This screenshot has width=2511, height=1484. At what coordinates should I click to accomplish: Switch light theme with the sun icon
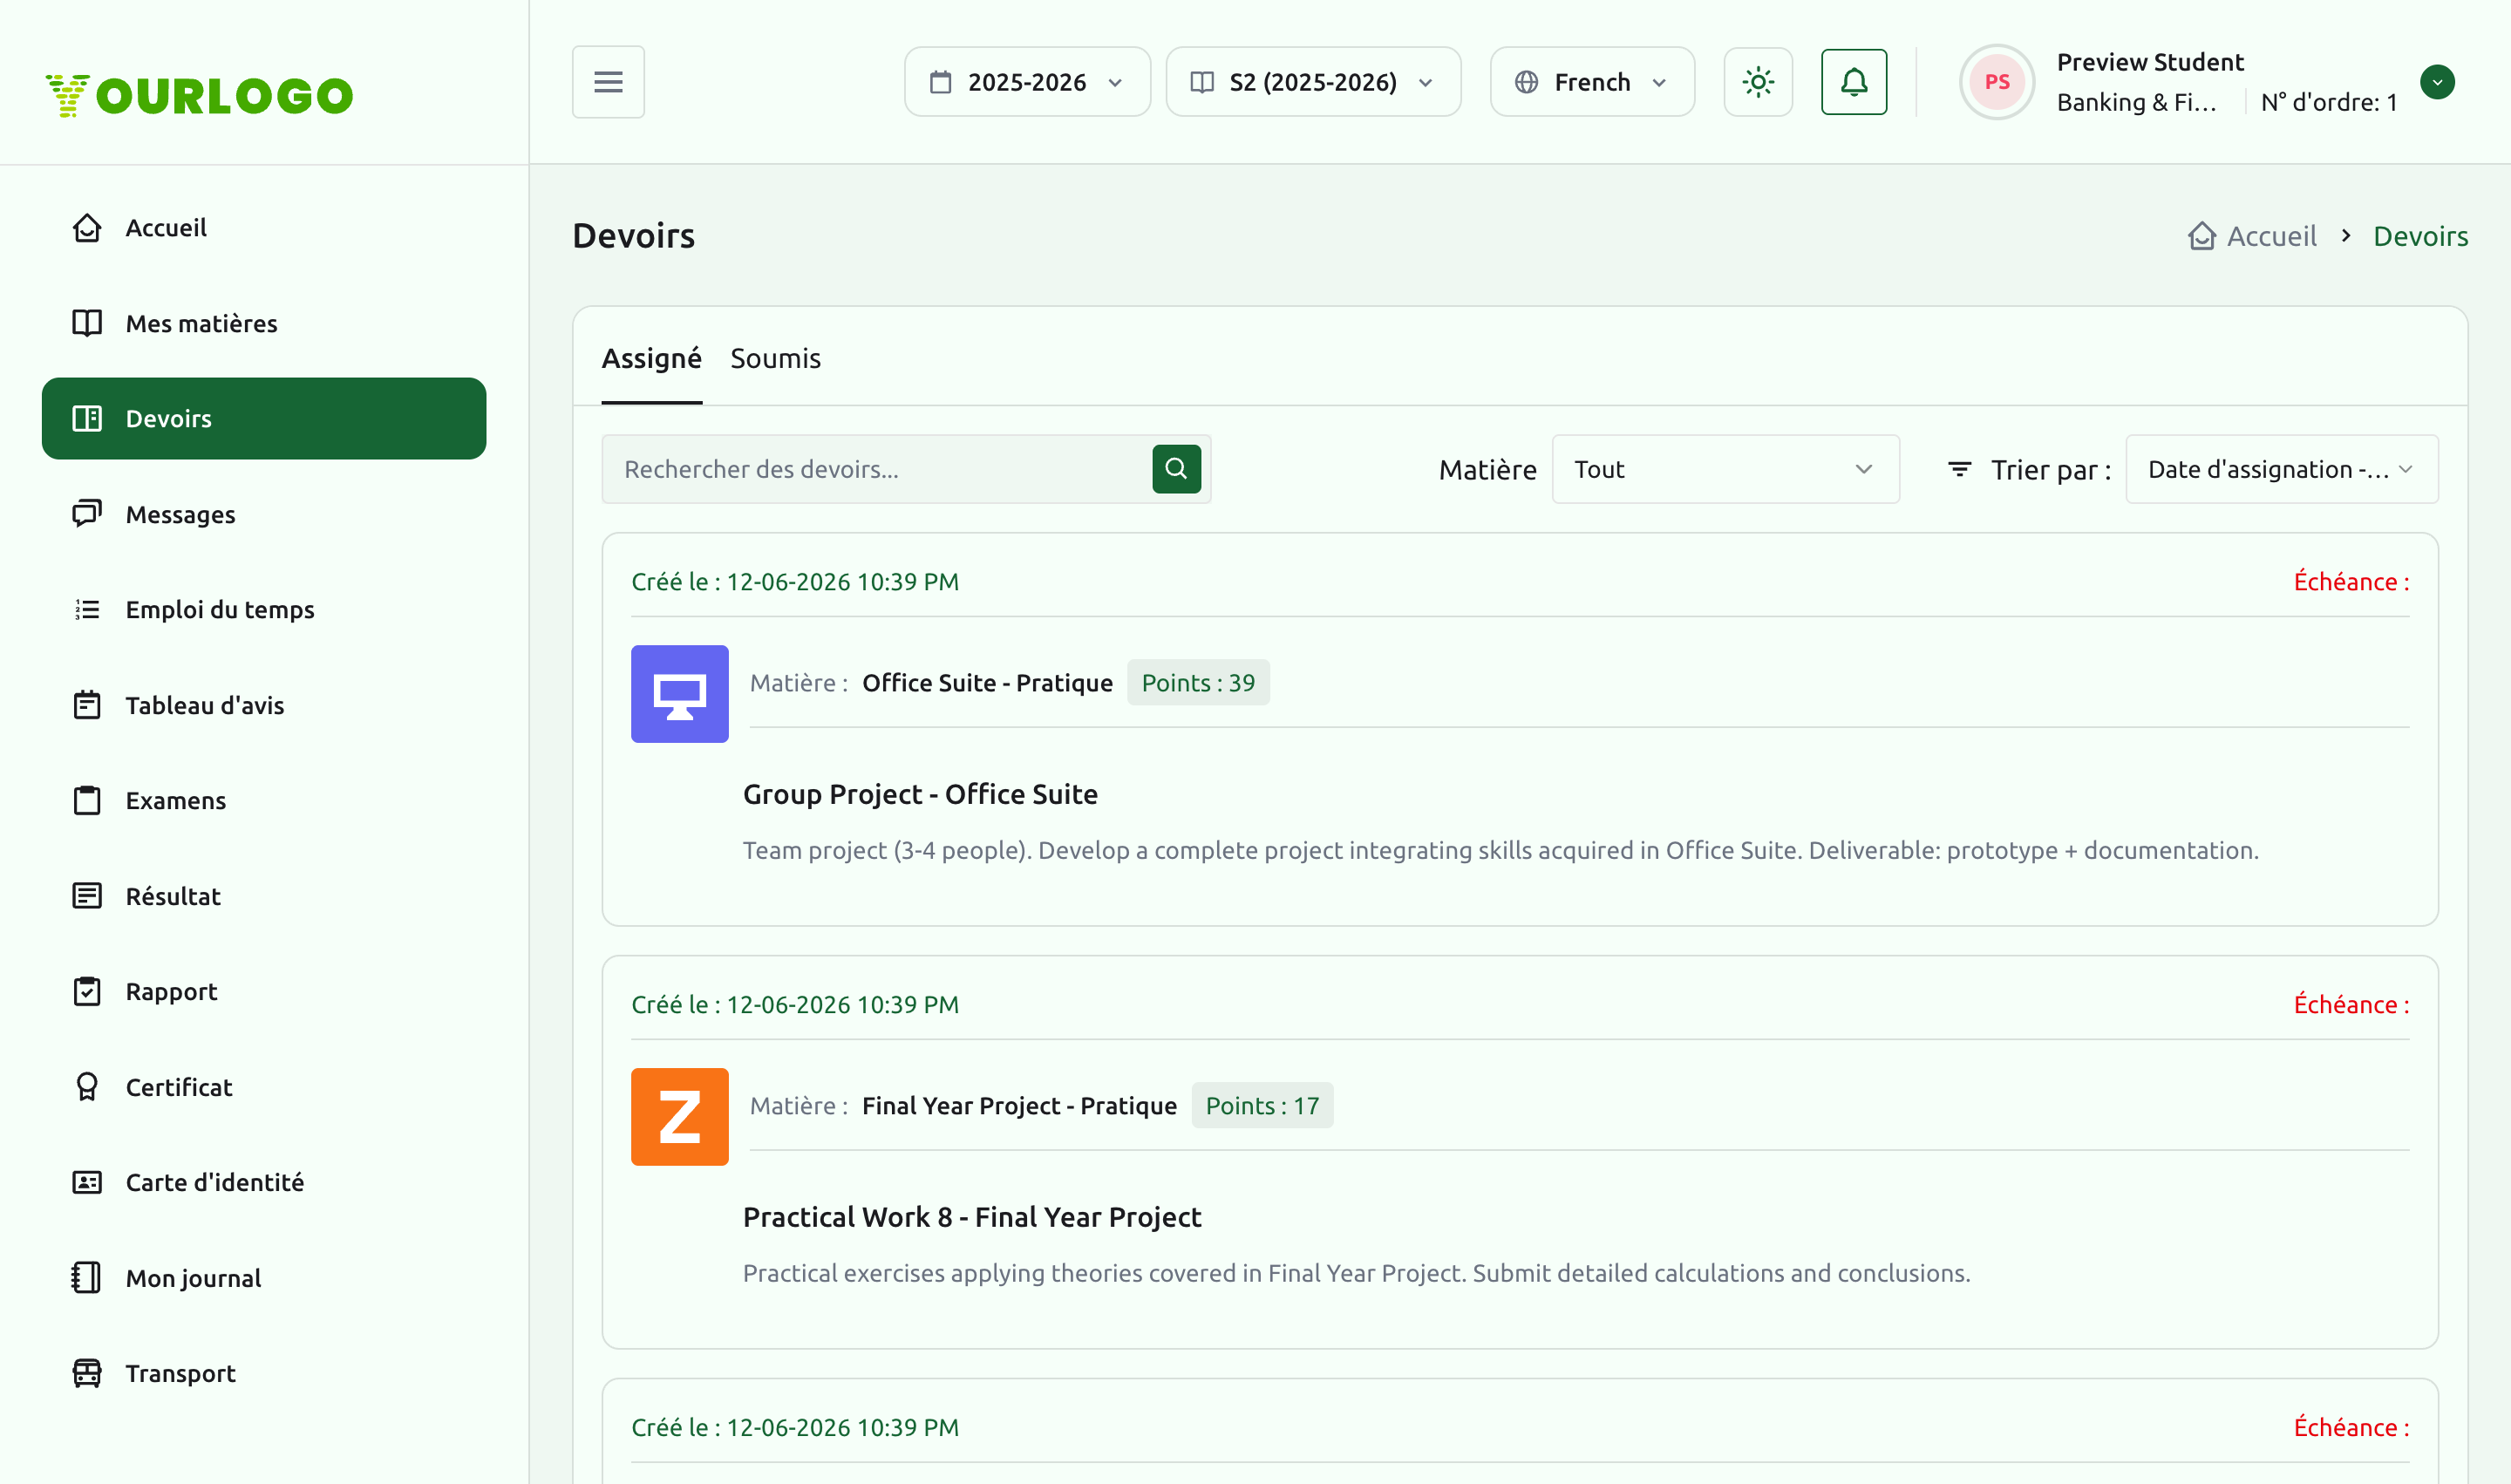click(1758, 82)
